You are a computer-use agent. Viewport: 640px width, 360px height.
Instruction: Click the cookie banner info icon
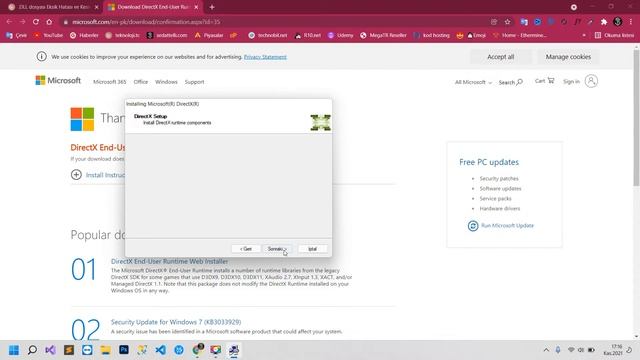(41, 56)
